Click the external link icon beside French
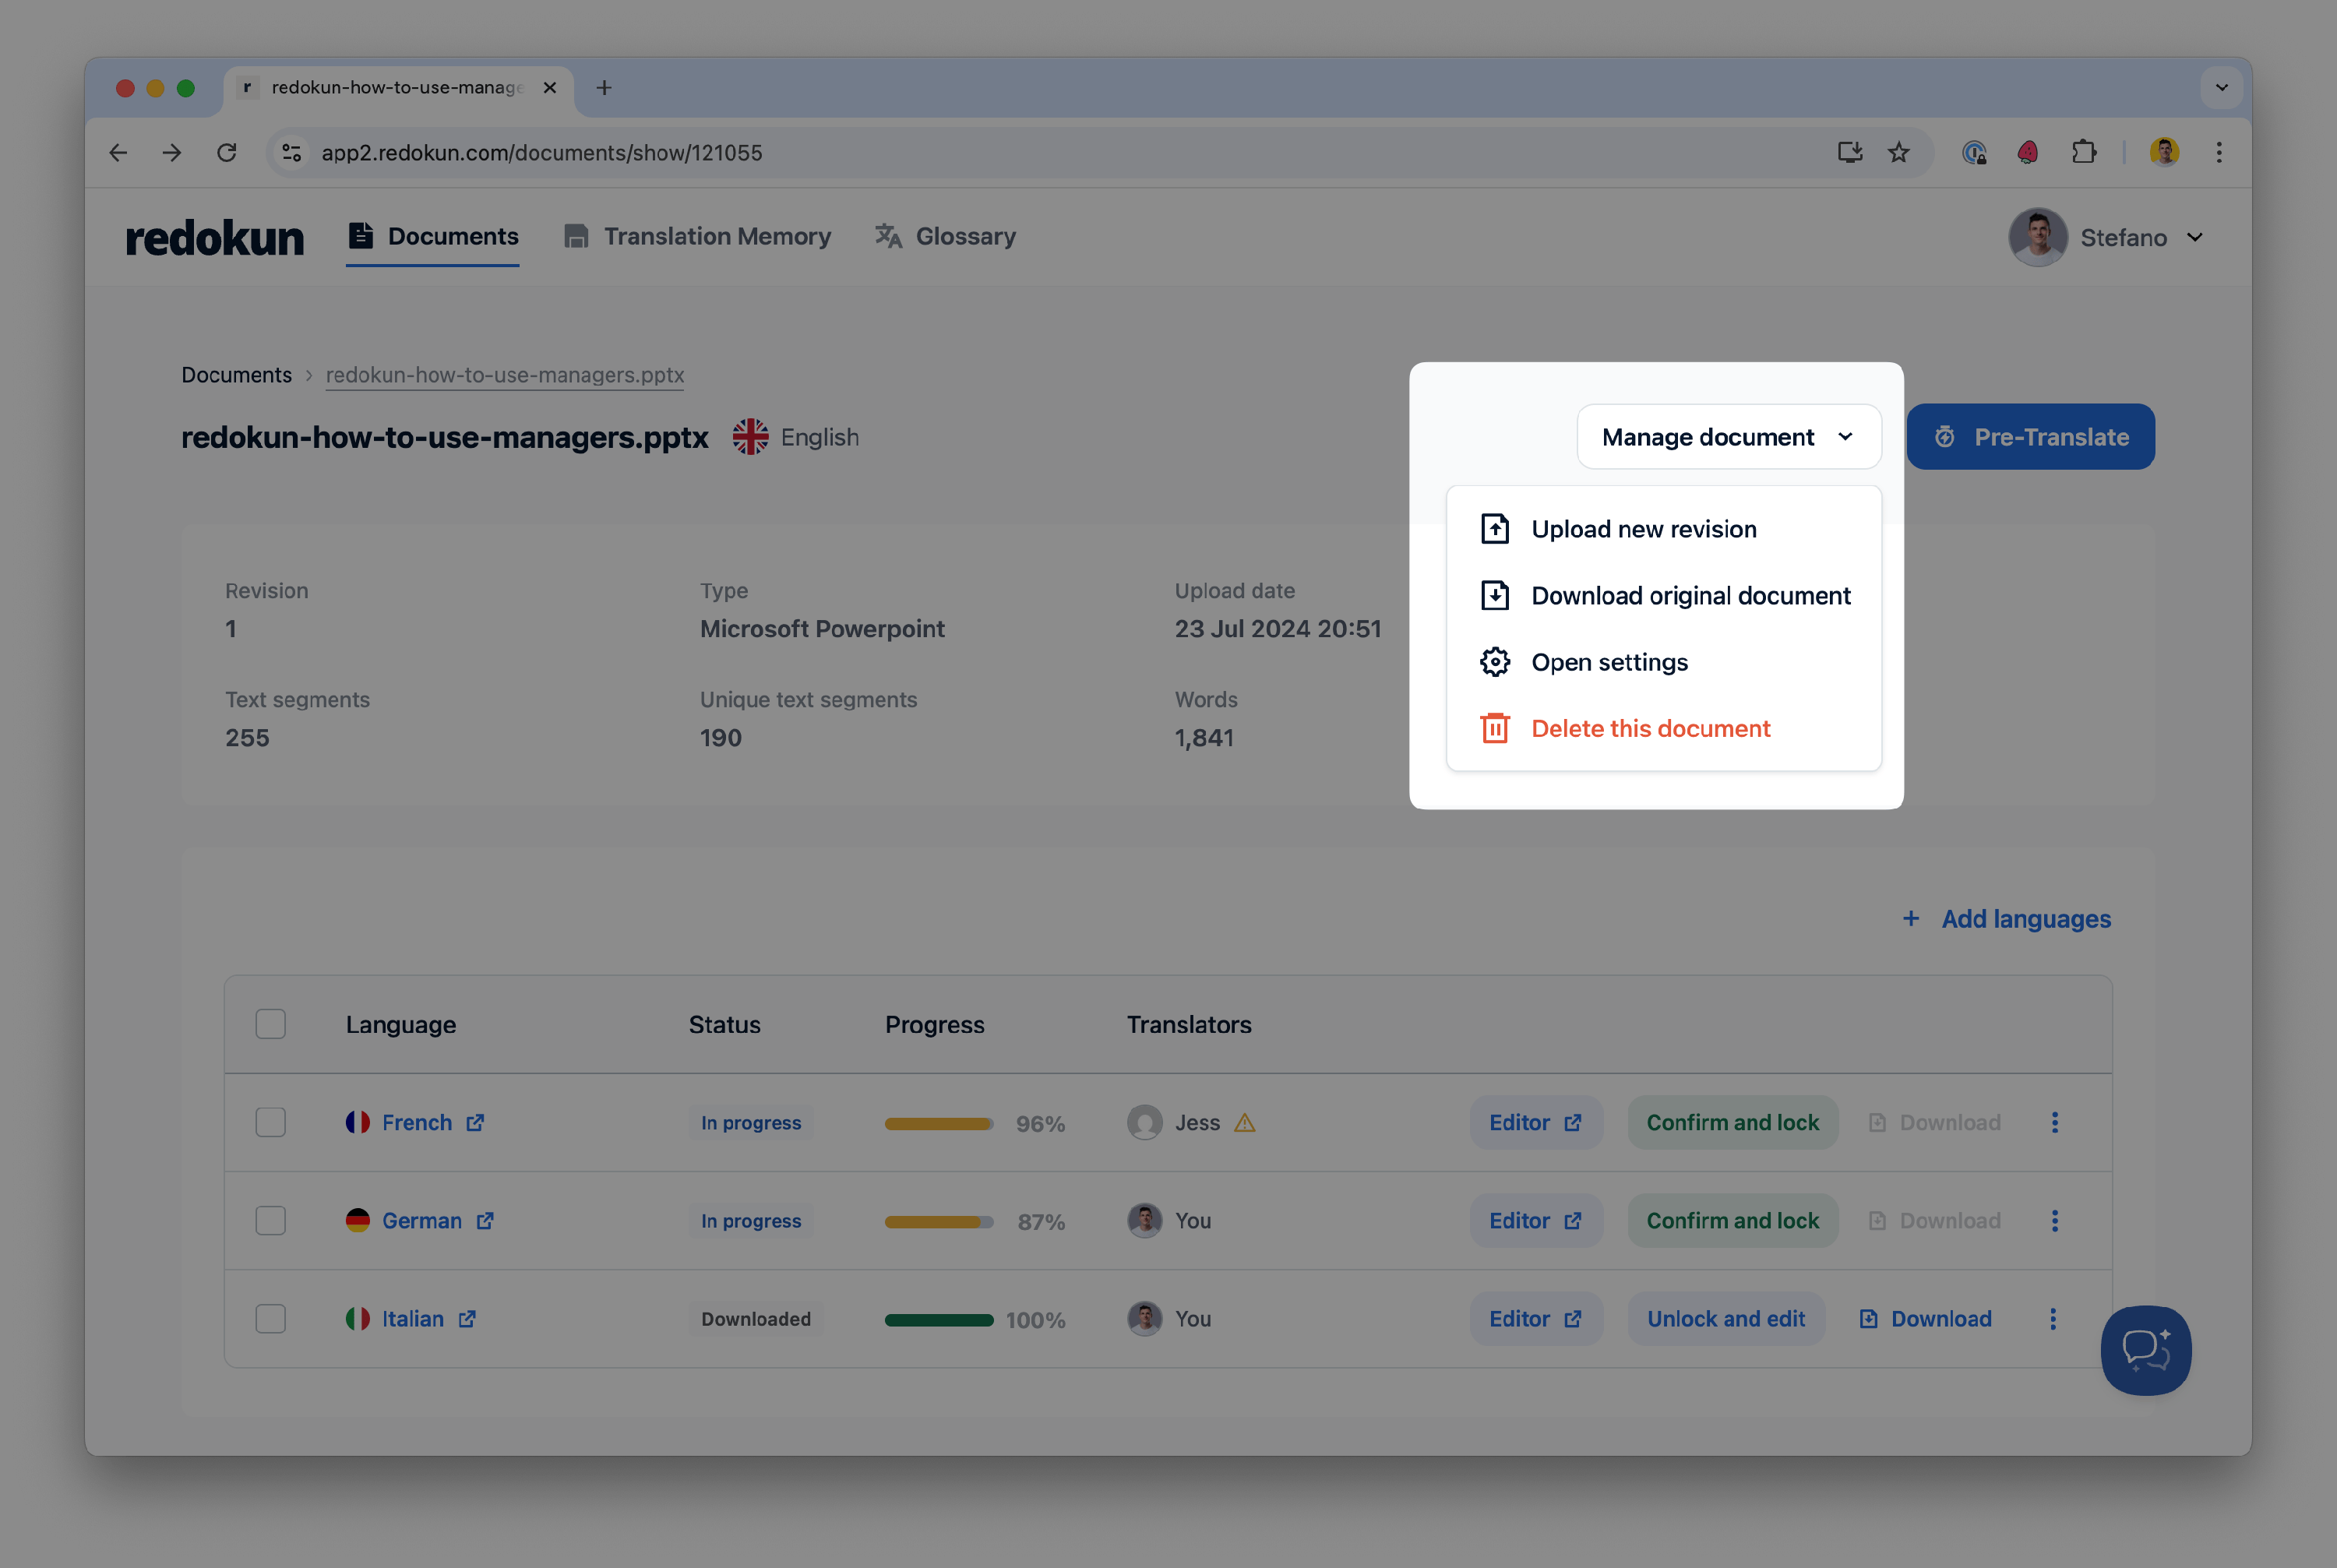Image resolution: width=2337 pixels, height=1568 pixels. 476,1123
